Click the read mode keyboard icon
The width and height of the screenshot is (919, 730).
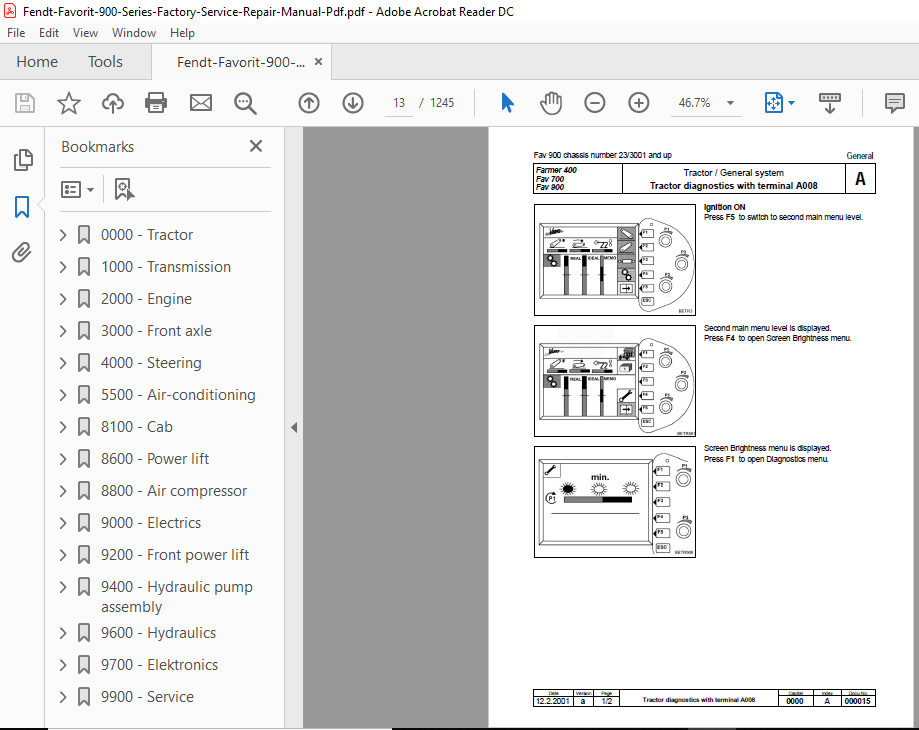pos(829,103)
